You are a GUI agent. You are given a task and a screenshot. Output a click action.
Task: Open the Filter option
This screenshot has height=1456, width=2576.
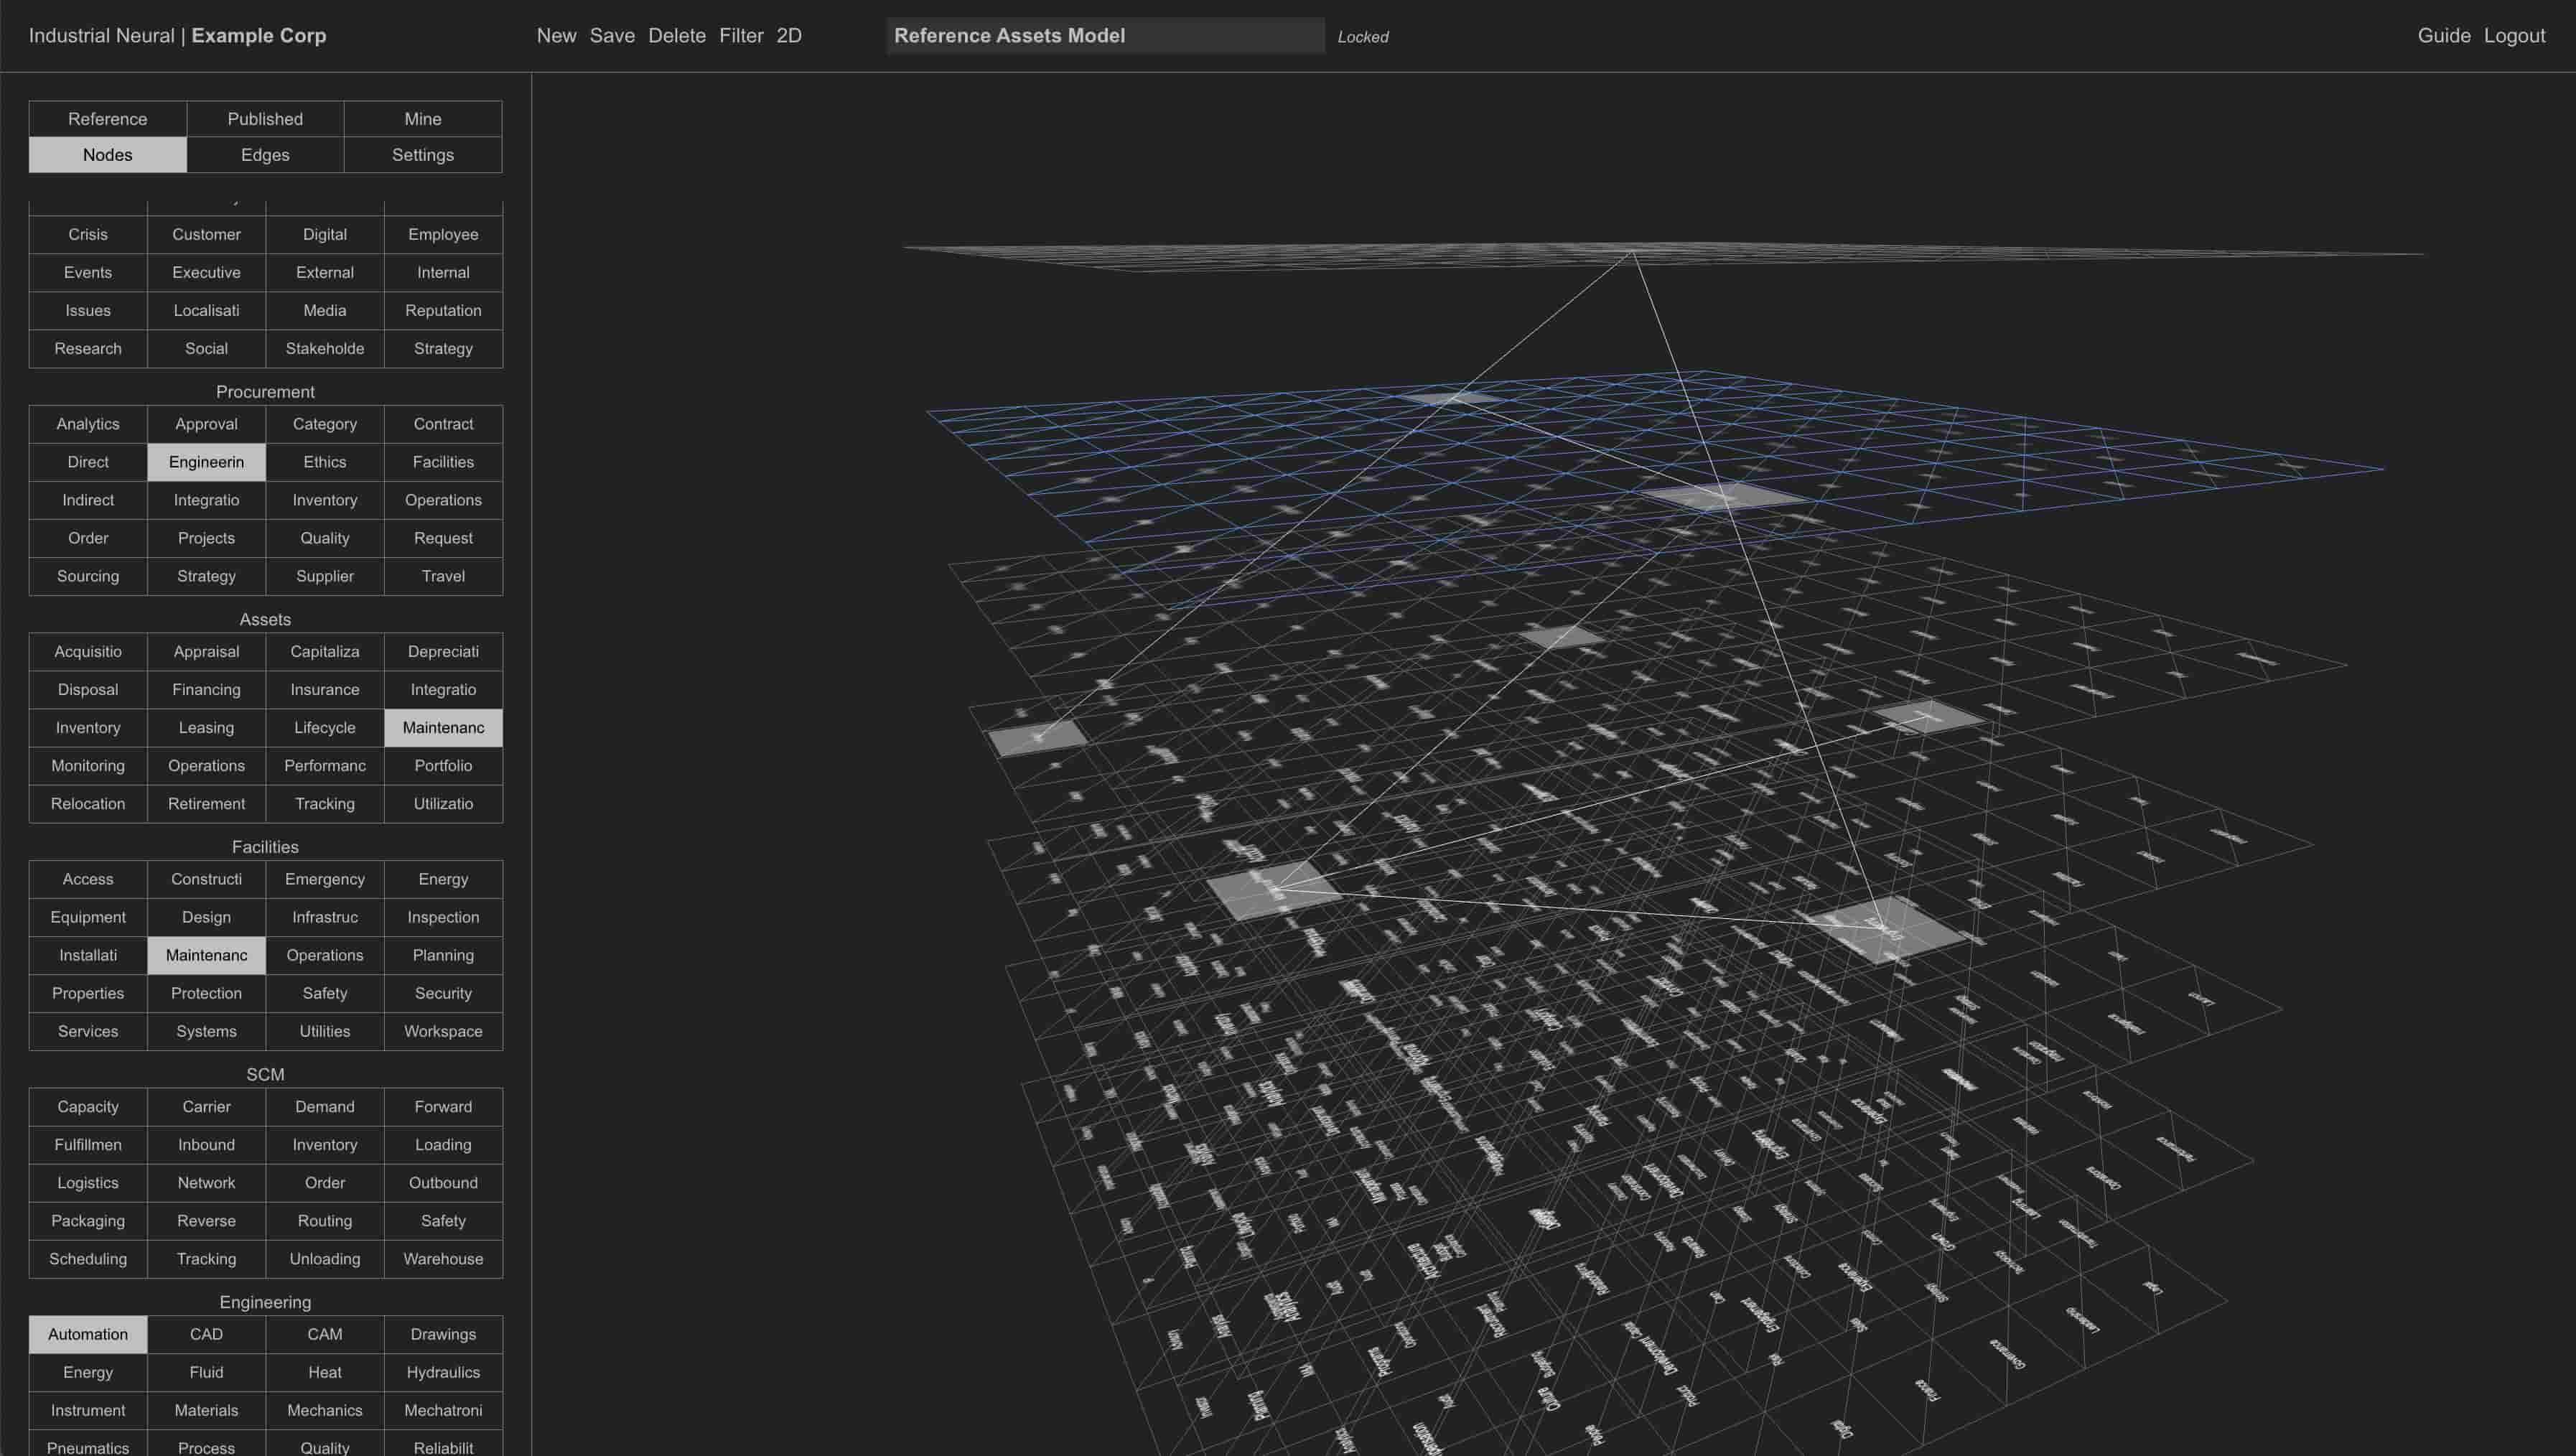click(x=741, y=36)
